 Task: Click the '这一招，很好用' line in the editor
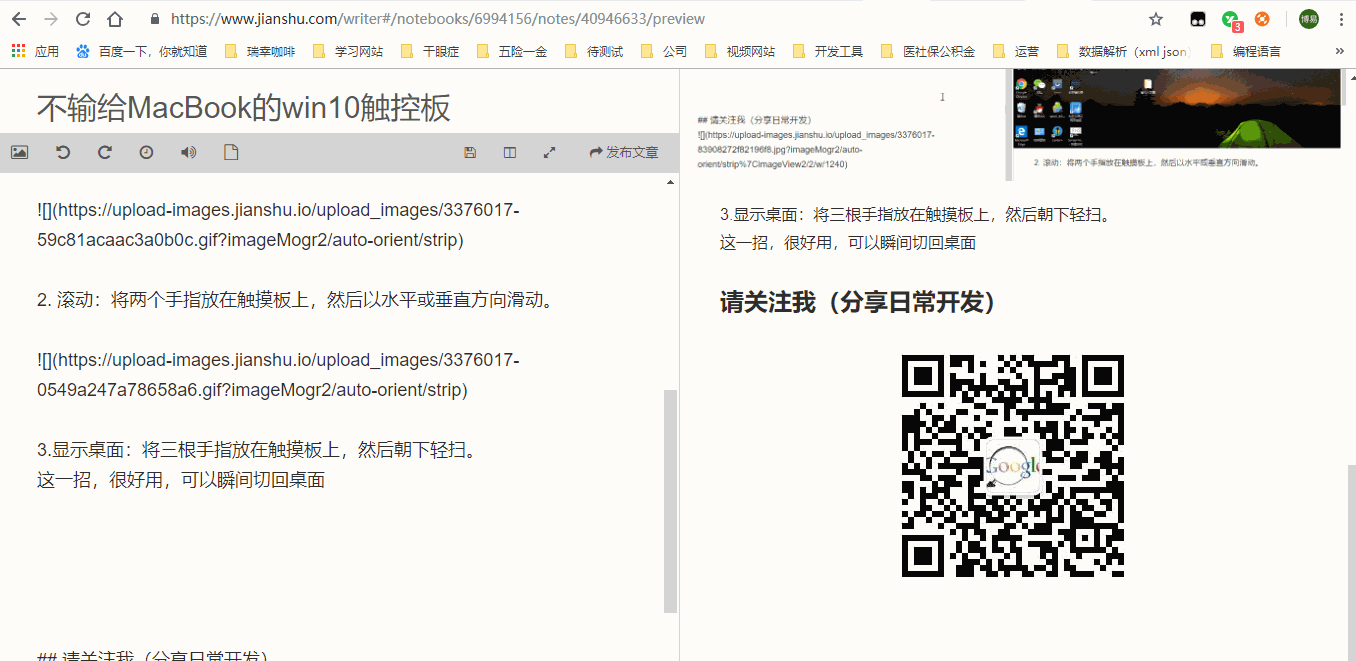point(181,479)
